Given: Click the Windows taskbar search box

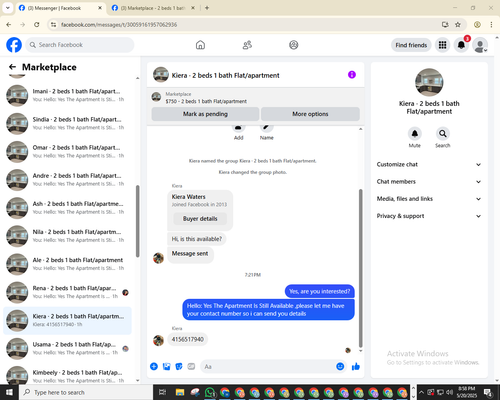Looking at the screenshot, I should pos(86,392).
